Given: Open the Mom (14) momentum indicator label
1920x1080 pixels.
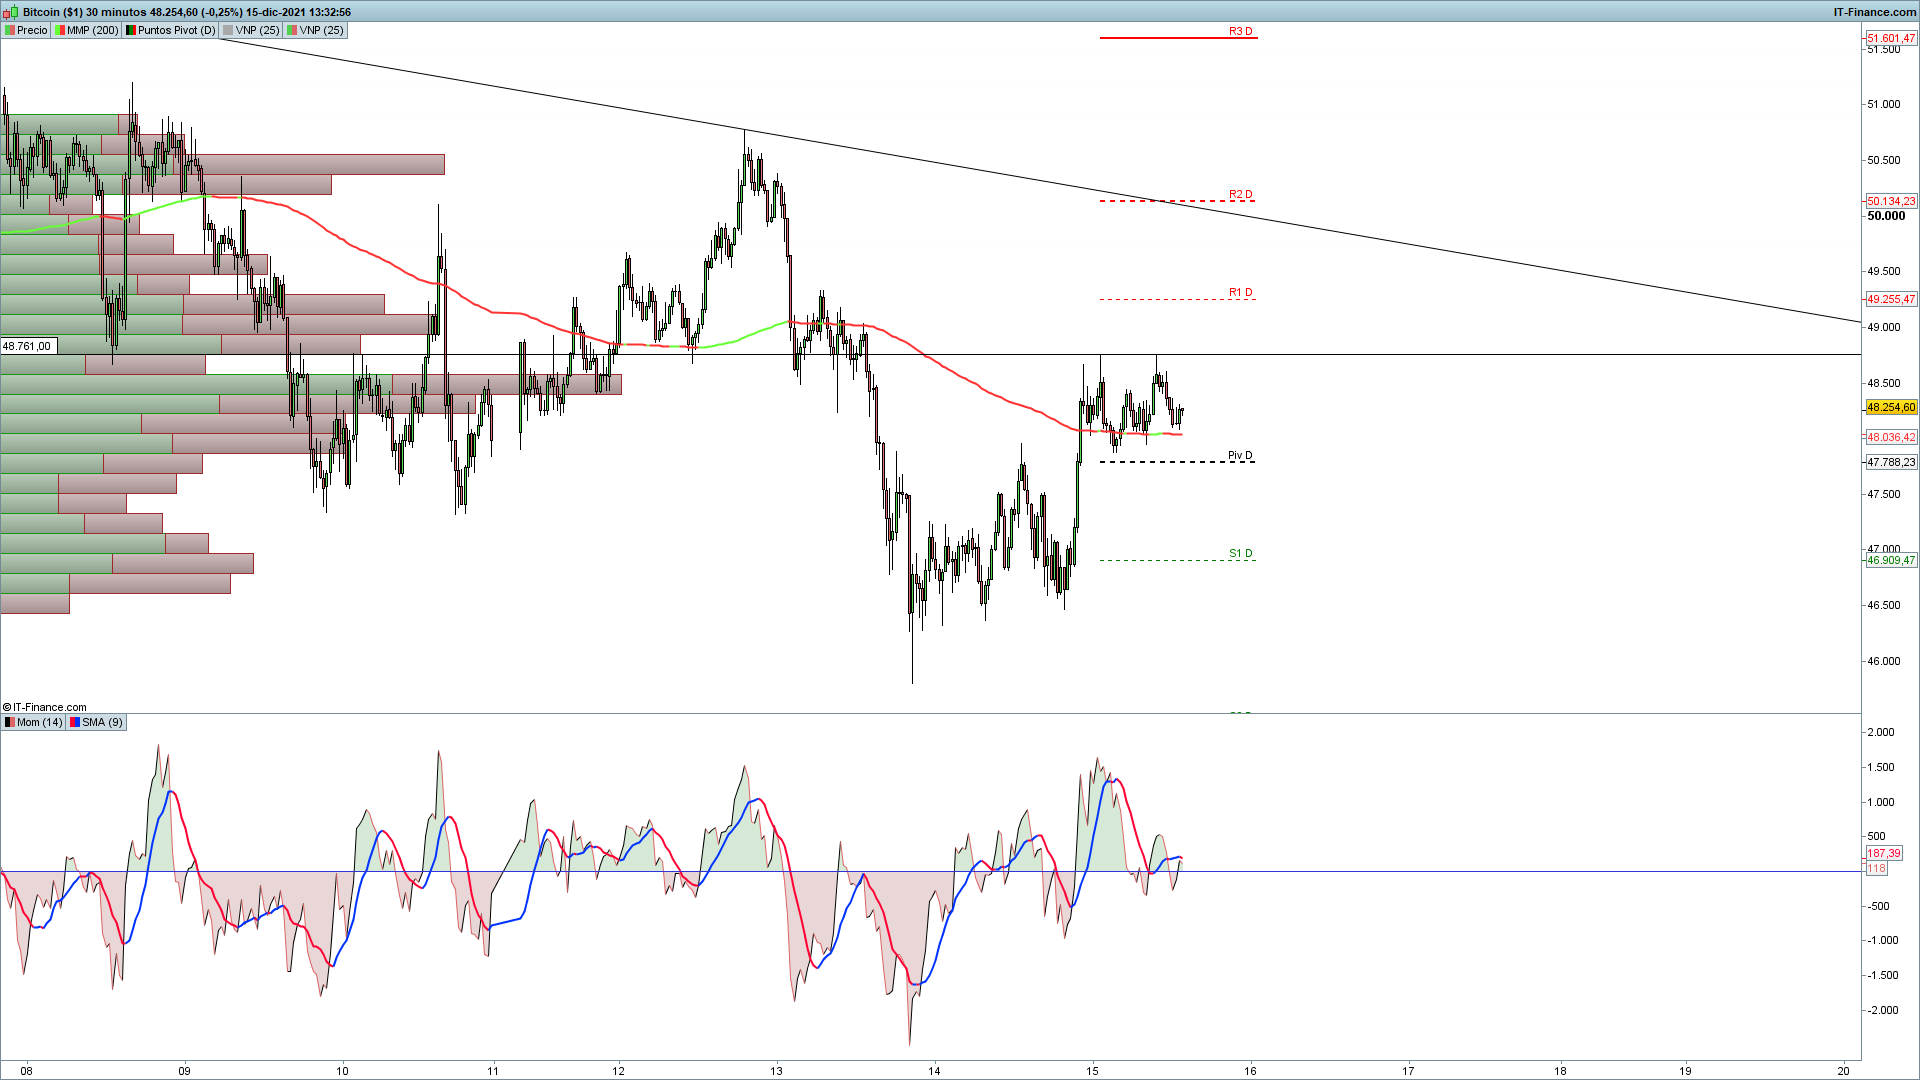Looking at the screenshot, I should click(34, 722).
